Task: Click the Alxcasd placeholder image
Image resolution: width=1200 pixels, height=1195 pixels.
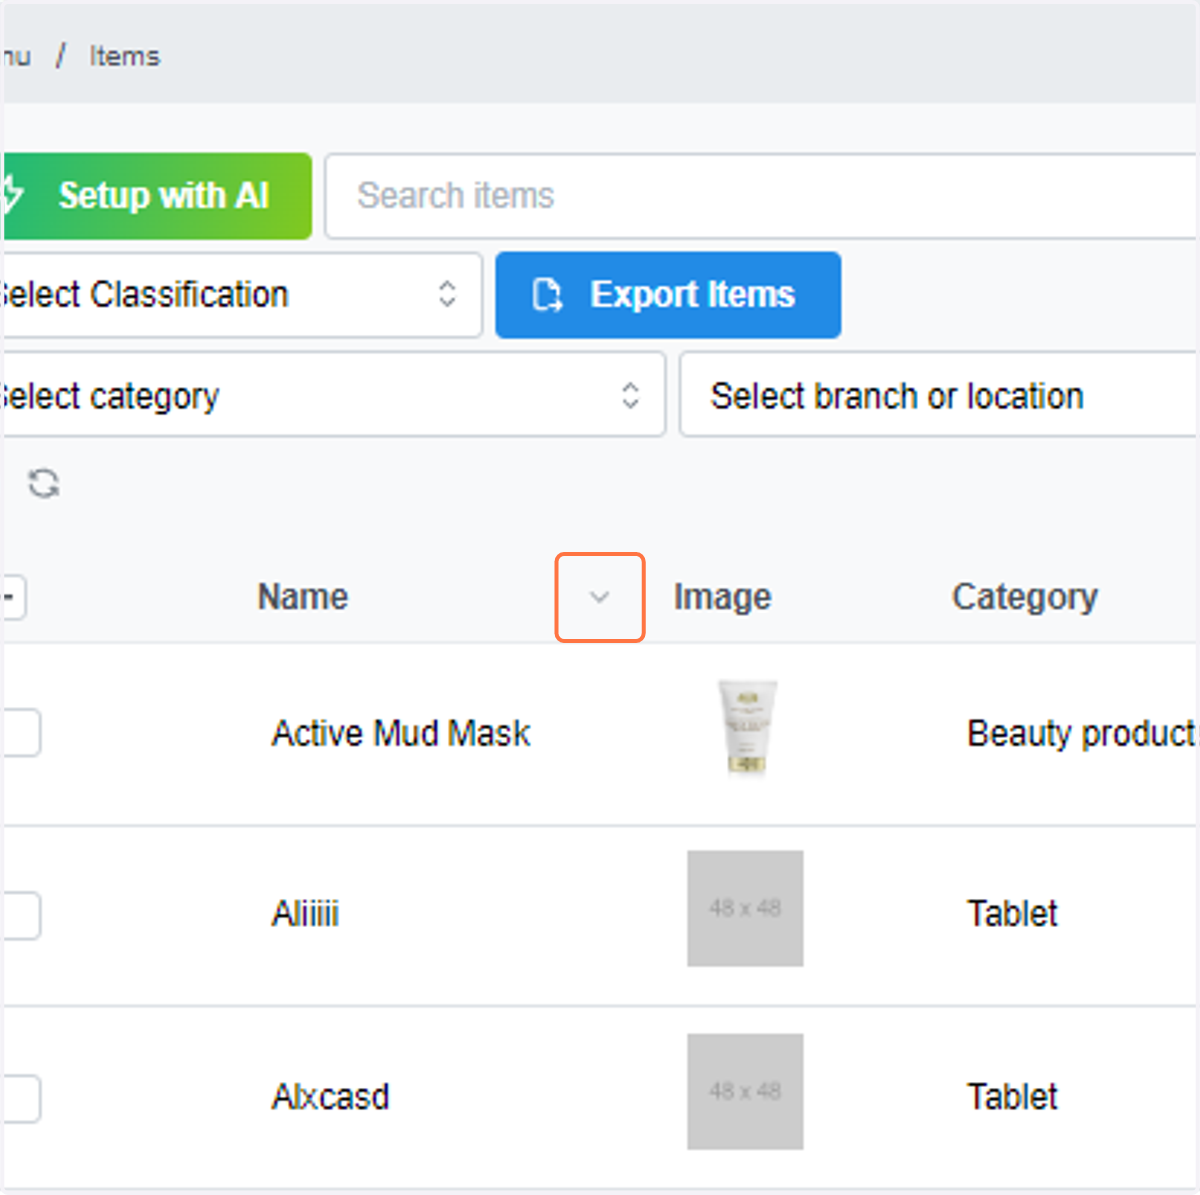Action: point(745,1091)
